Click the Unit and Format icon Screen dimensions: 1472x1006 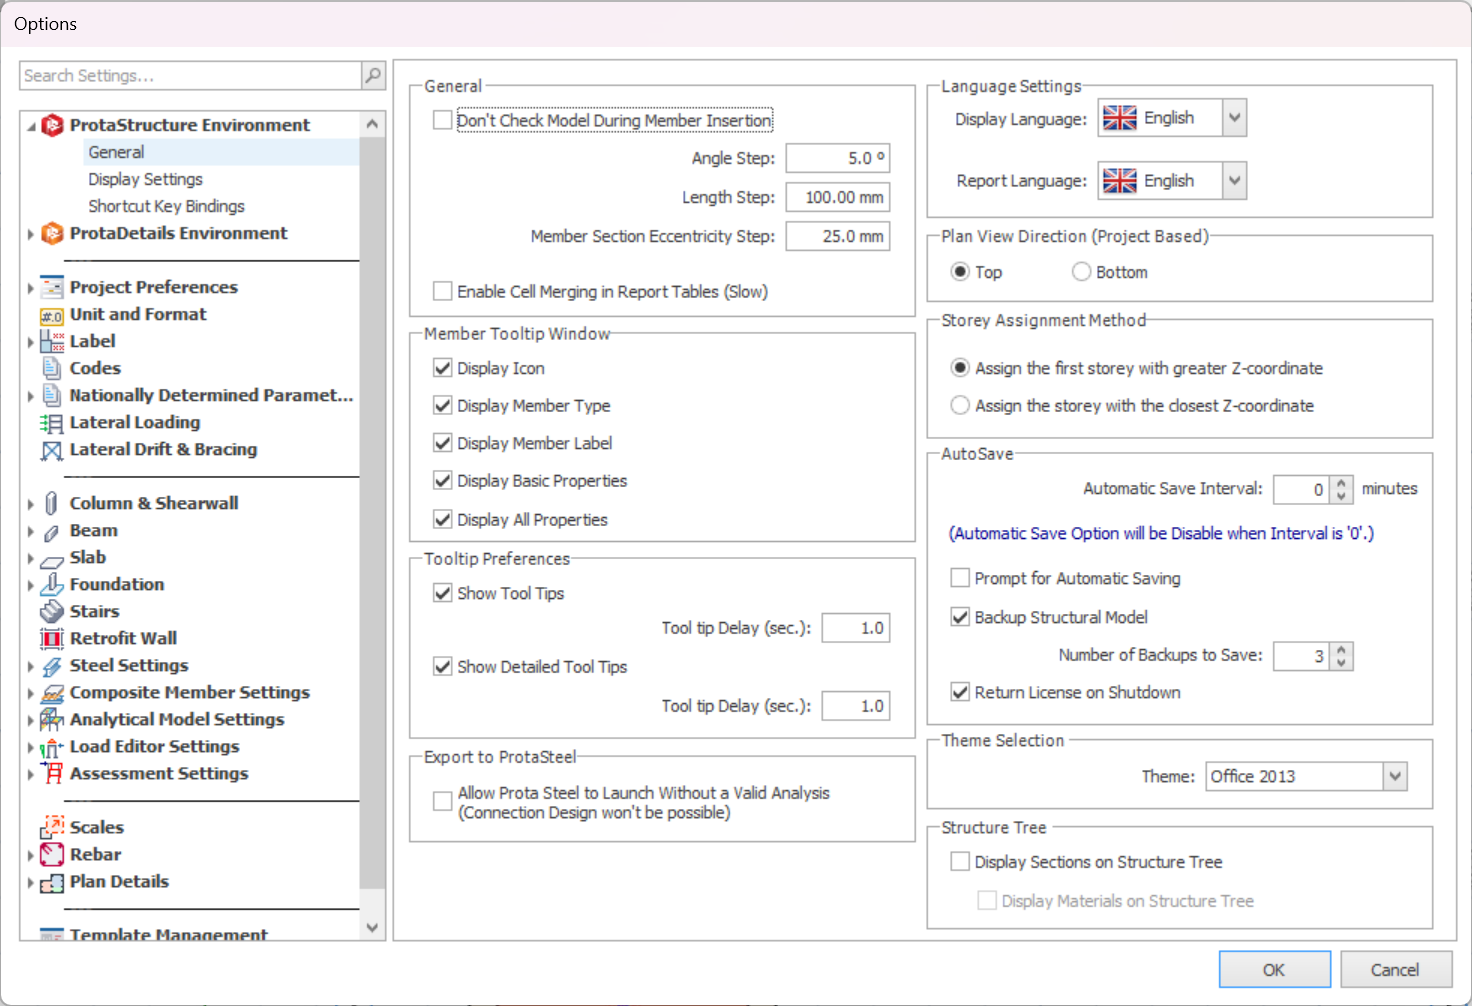[52, 315]
